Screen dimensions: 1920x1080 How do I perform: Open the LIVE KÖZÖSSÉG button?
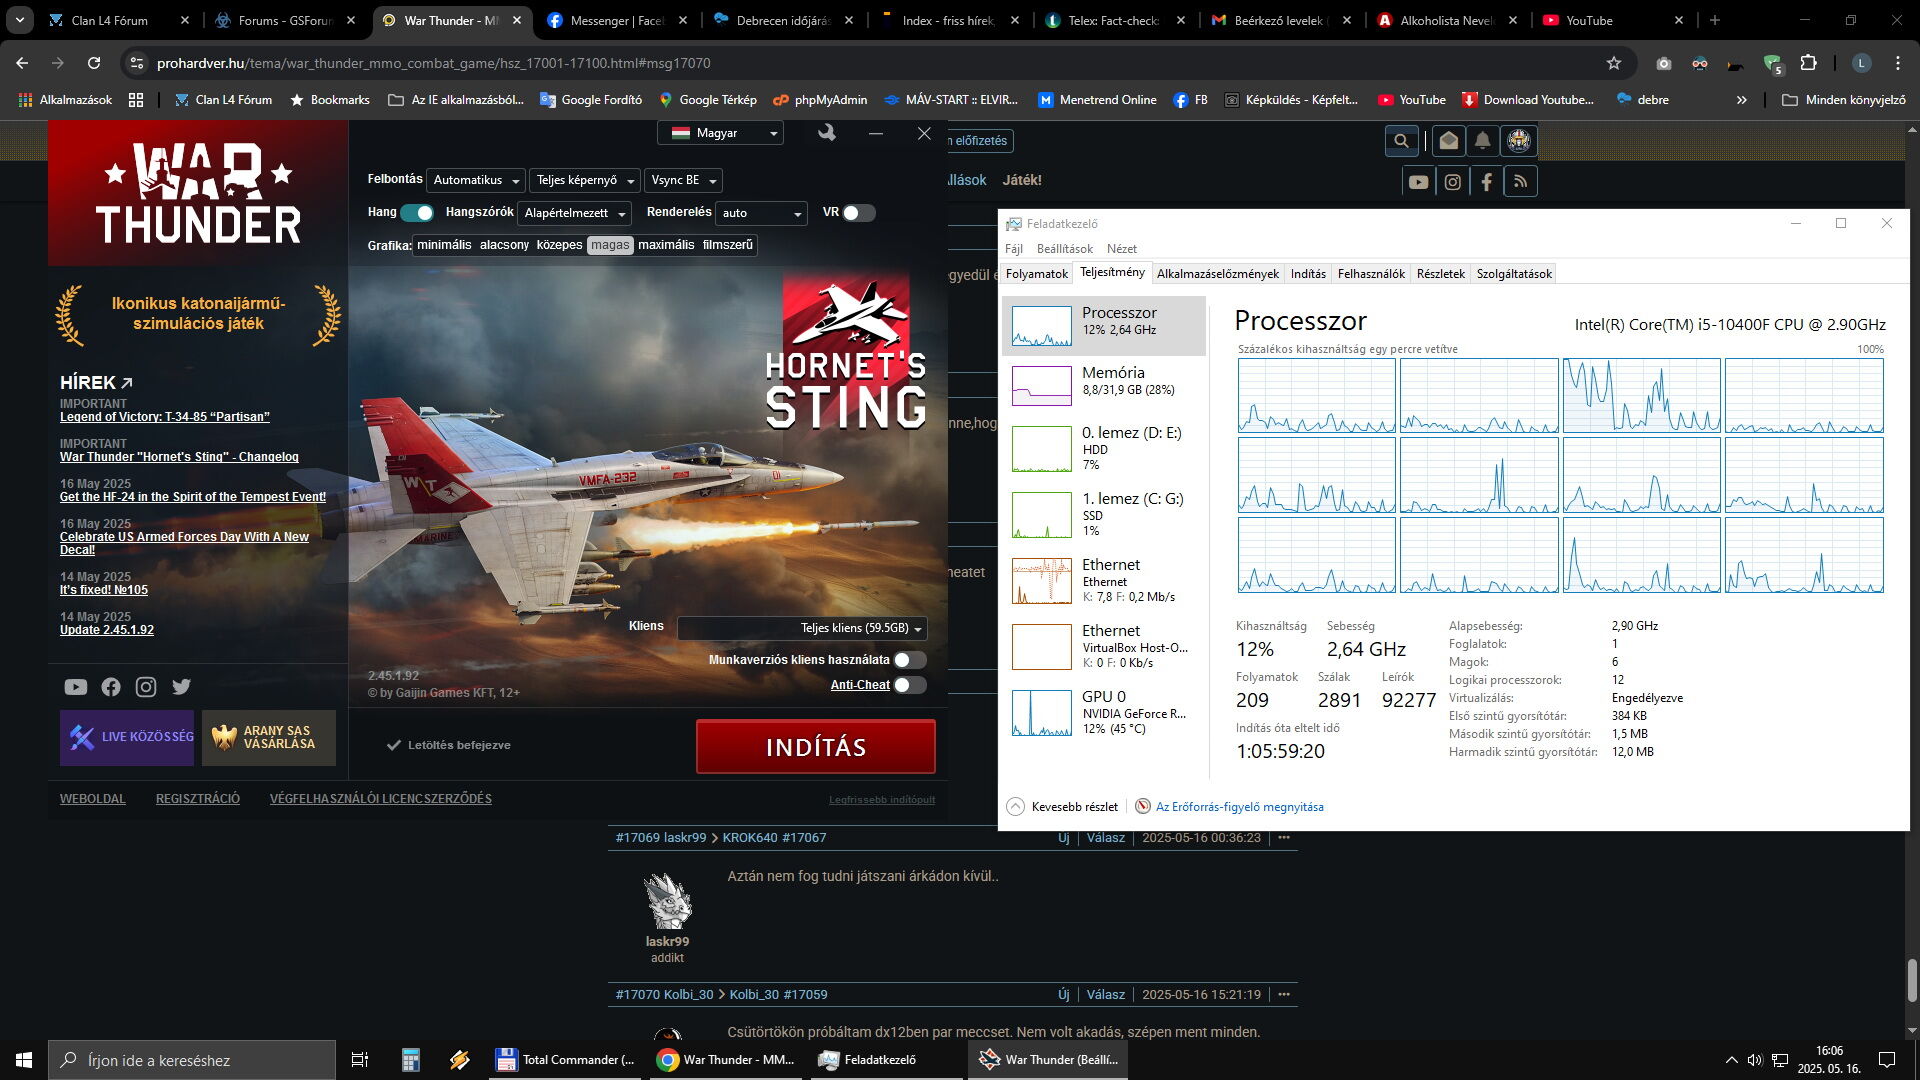click(127, 738)
